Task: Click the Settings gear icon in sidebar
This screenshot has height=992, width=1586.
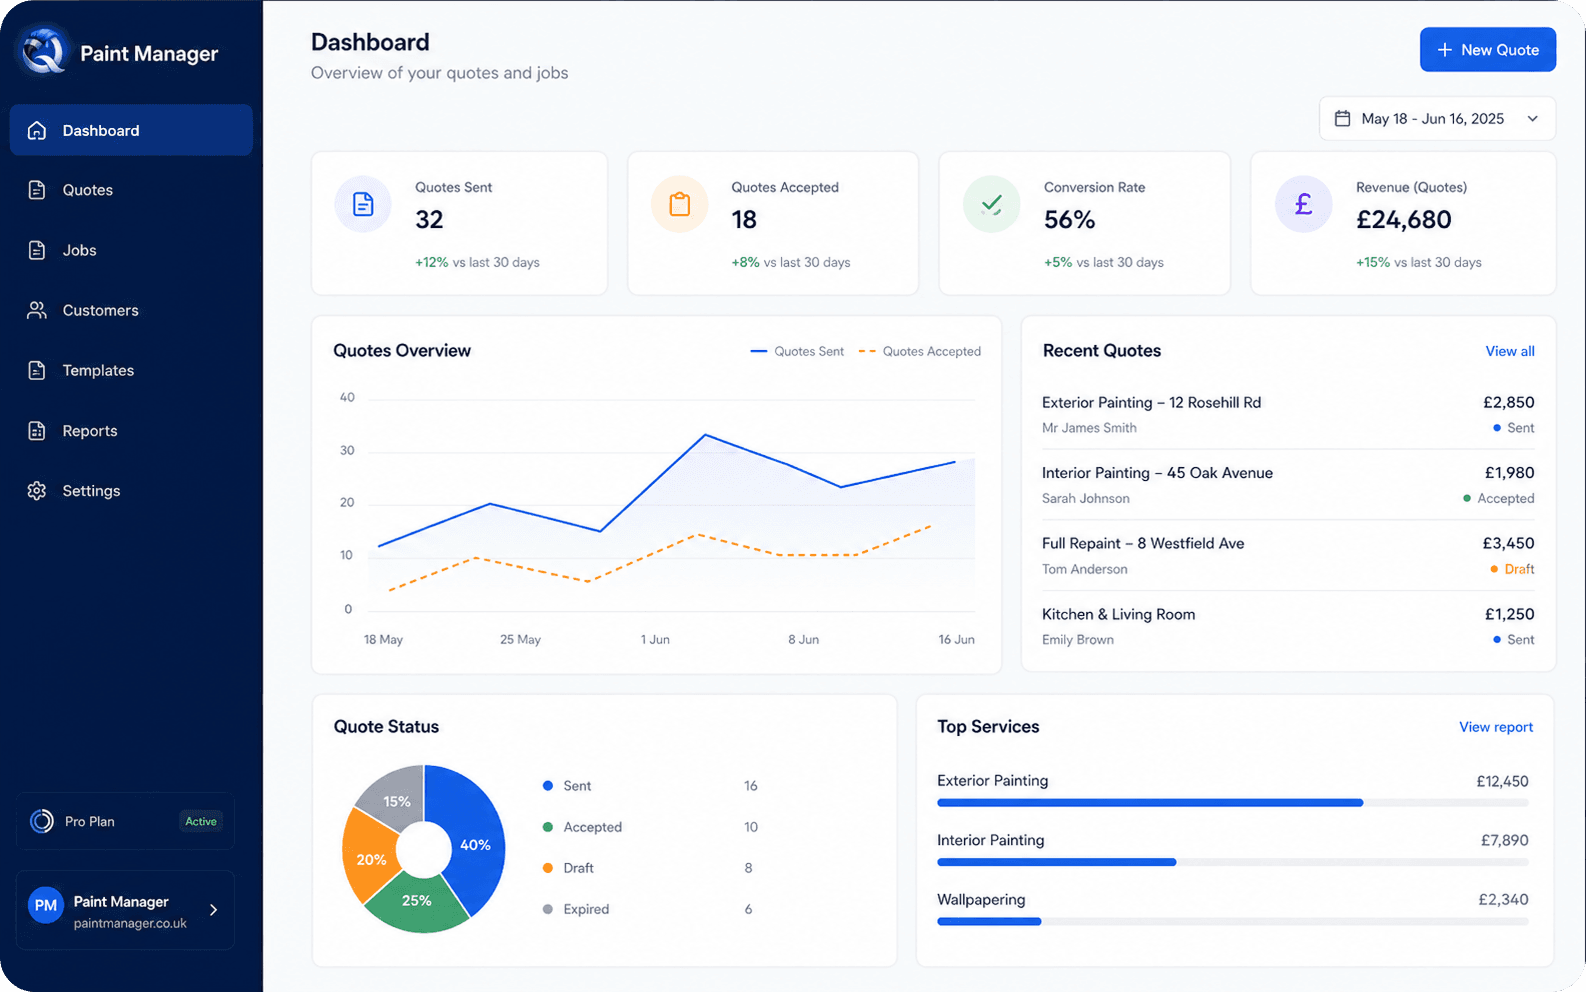Action: tap(37, 491)
